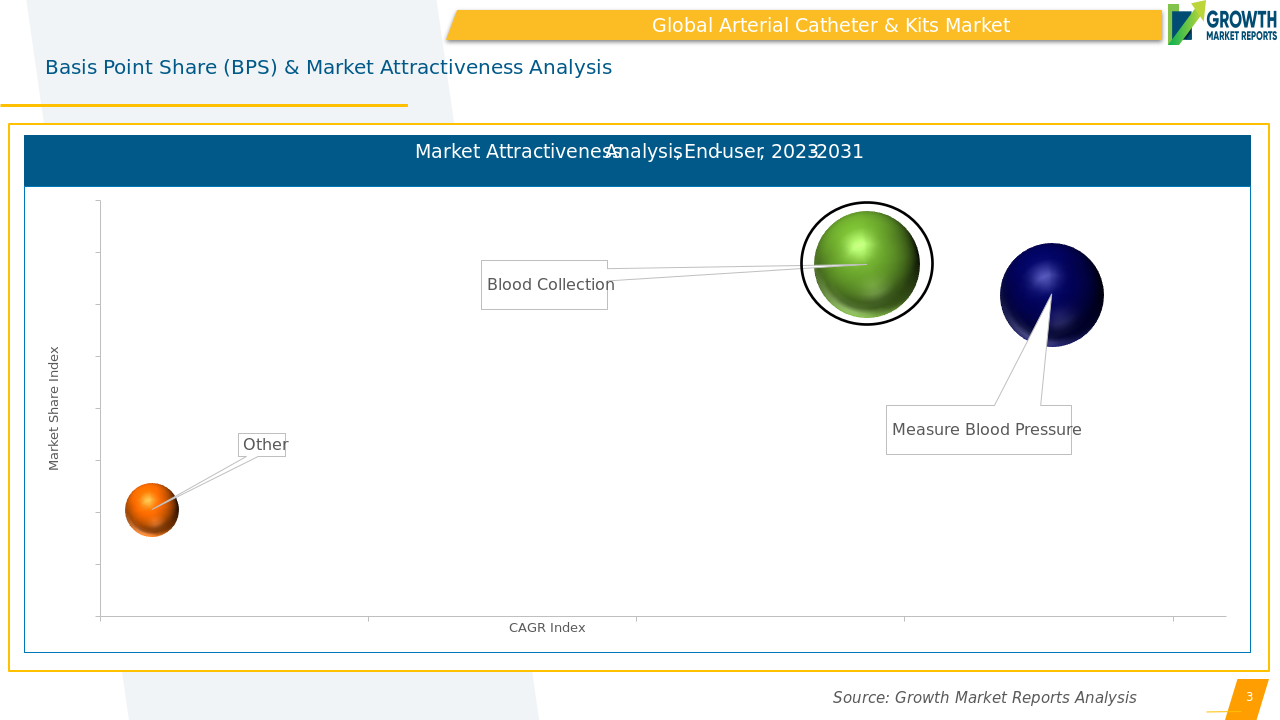Click the Basis Point Share heading text
1280x720 pixels.
click(x=328, y=68)
